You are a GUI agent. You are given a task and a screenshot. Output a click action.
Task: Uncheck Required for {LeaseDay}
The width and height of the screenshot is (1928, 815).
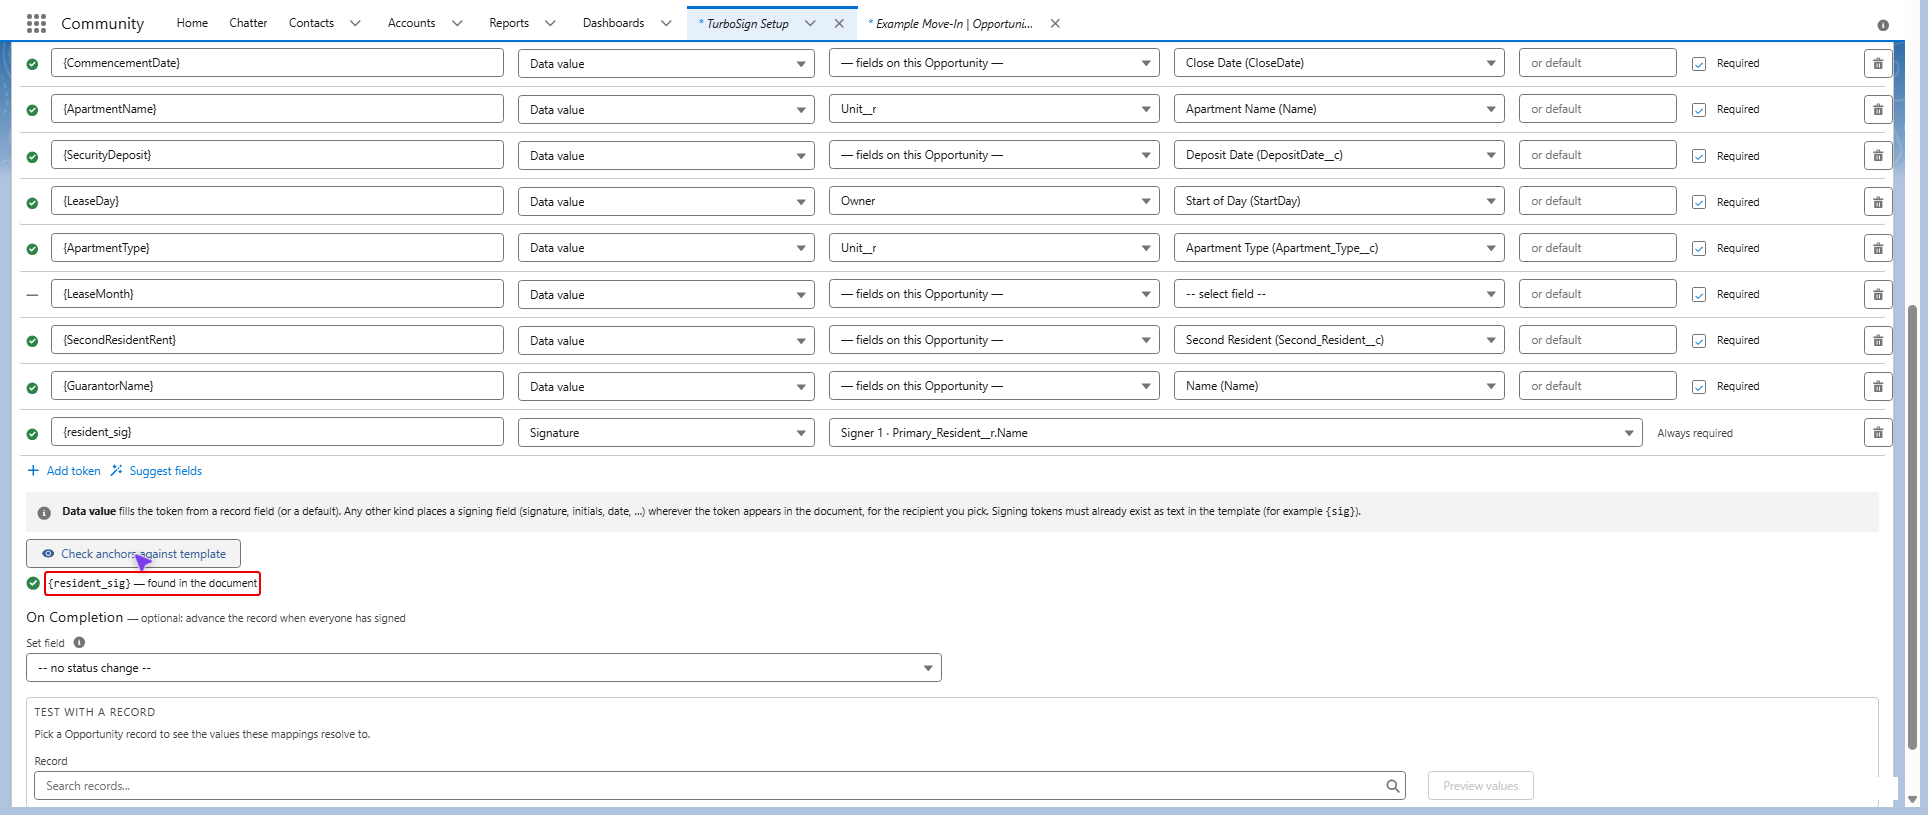(x=1699, y=202)
